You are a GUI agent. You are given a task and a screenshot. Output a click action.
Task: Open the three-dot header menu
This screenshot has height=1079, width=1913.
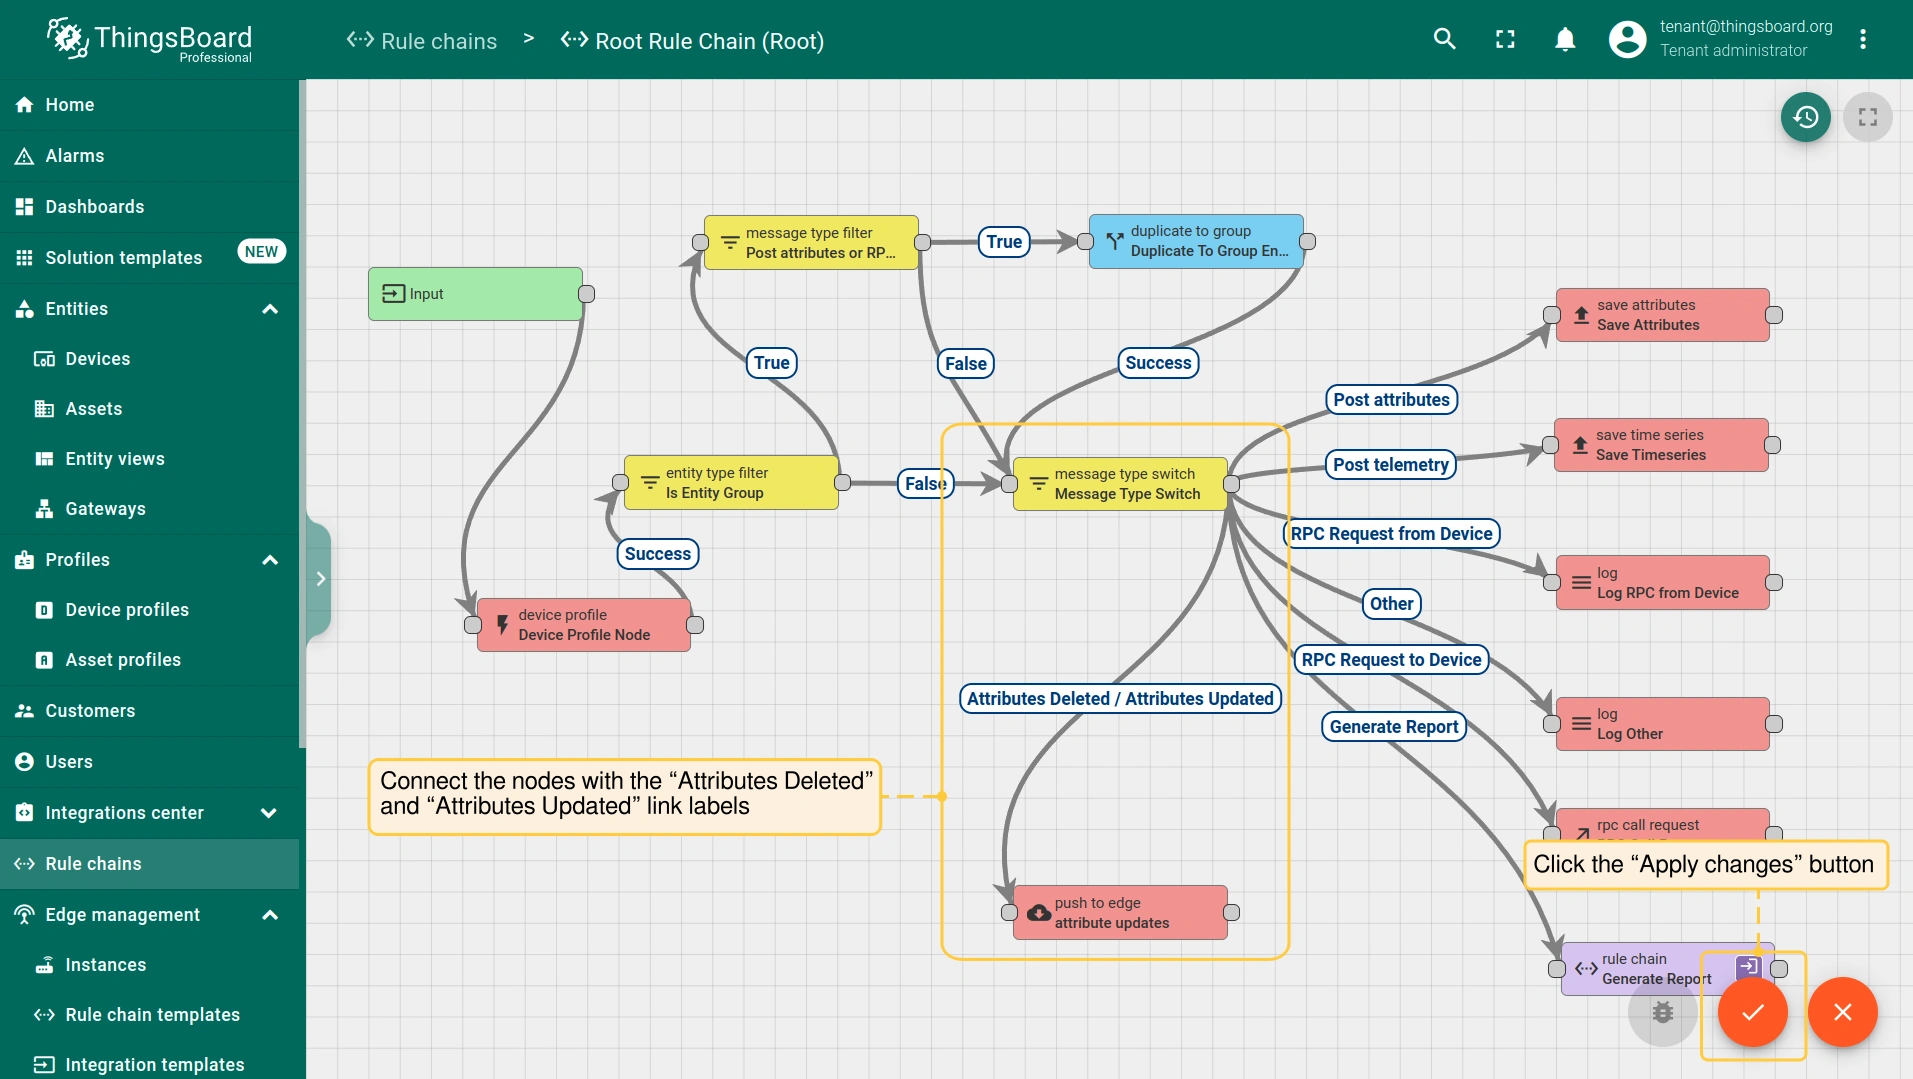click(x=1862, y=39)
